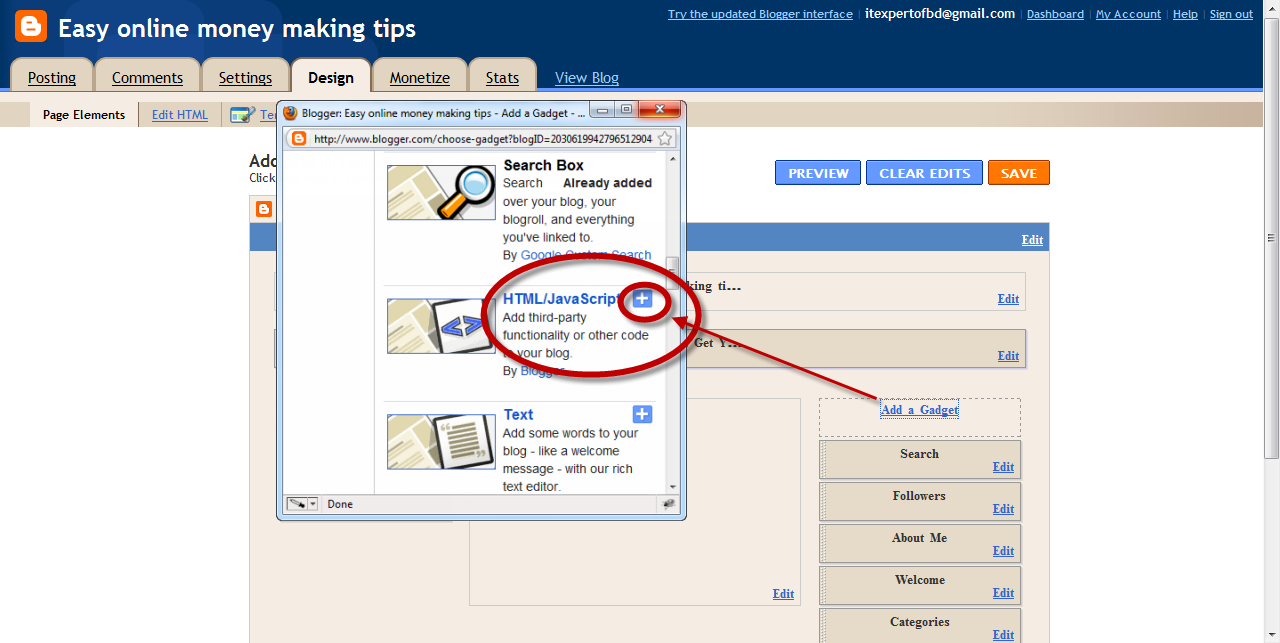Click the main page vertical scrollbar thumb
Image resolution: width=1280 pixels, height=643 pixels.
tap(1271, 238)
